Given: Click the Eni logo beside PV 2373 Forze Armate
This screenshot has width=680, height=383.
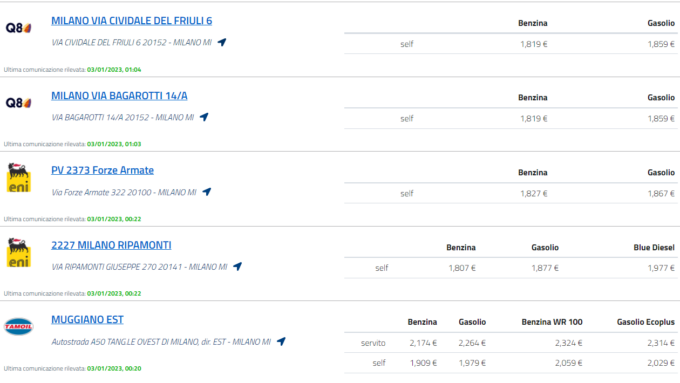Looking at the screenshot, I should 19,177.
